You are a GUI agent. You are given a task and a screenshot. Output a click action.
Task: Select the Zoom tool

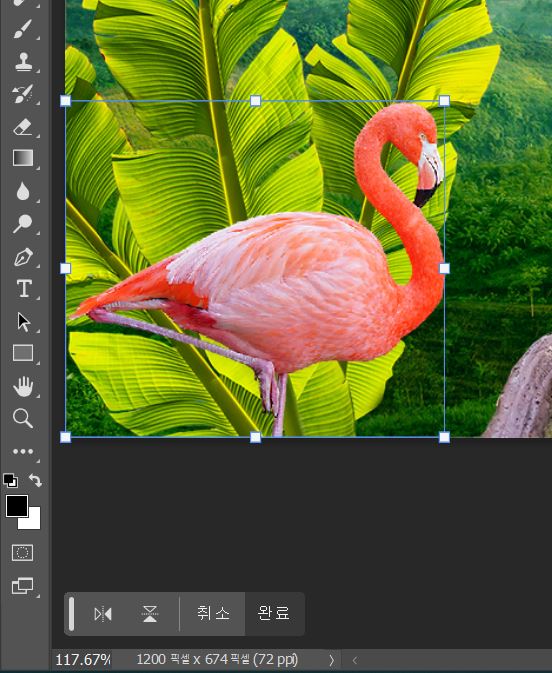tap(23, 418)
